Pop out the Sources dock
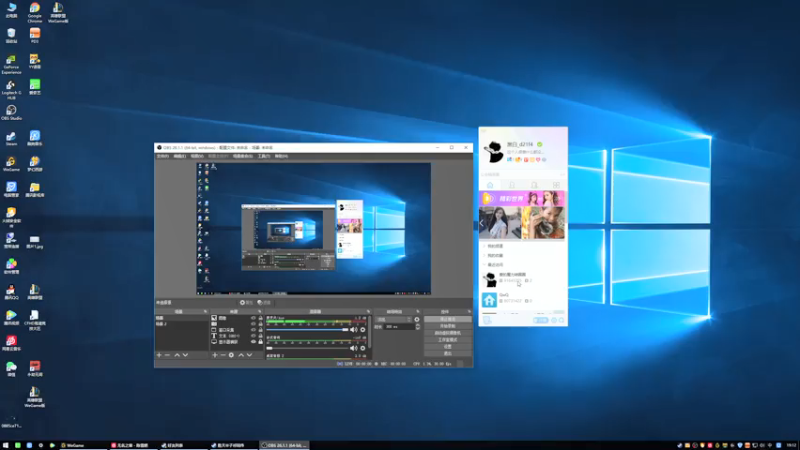This screenshot has width=800, height=450. click(260, 311)
